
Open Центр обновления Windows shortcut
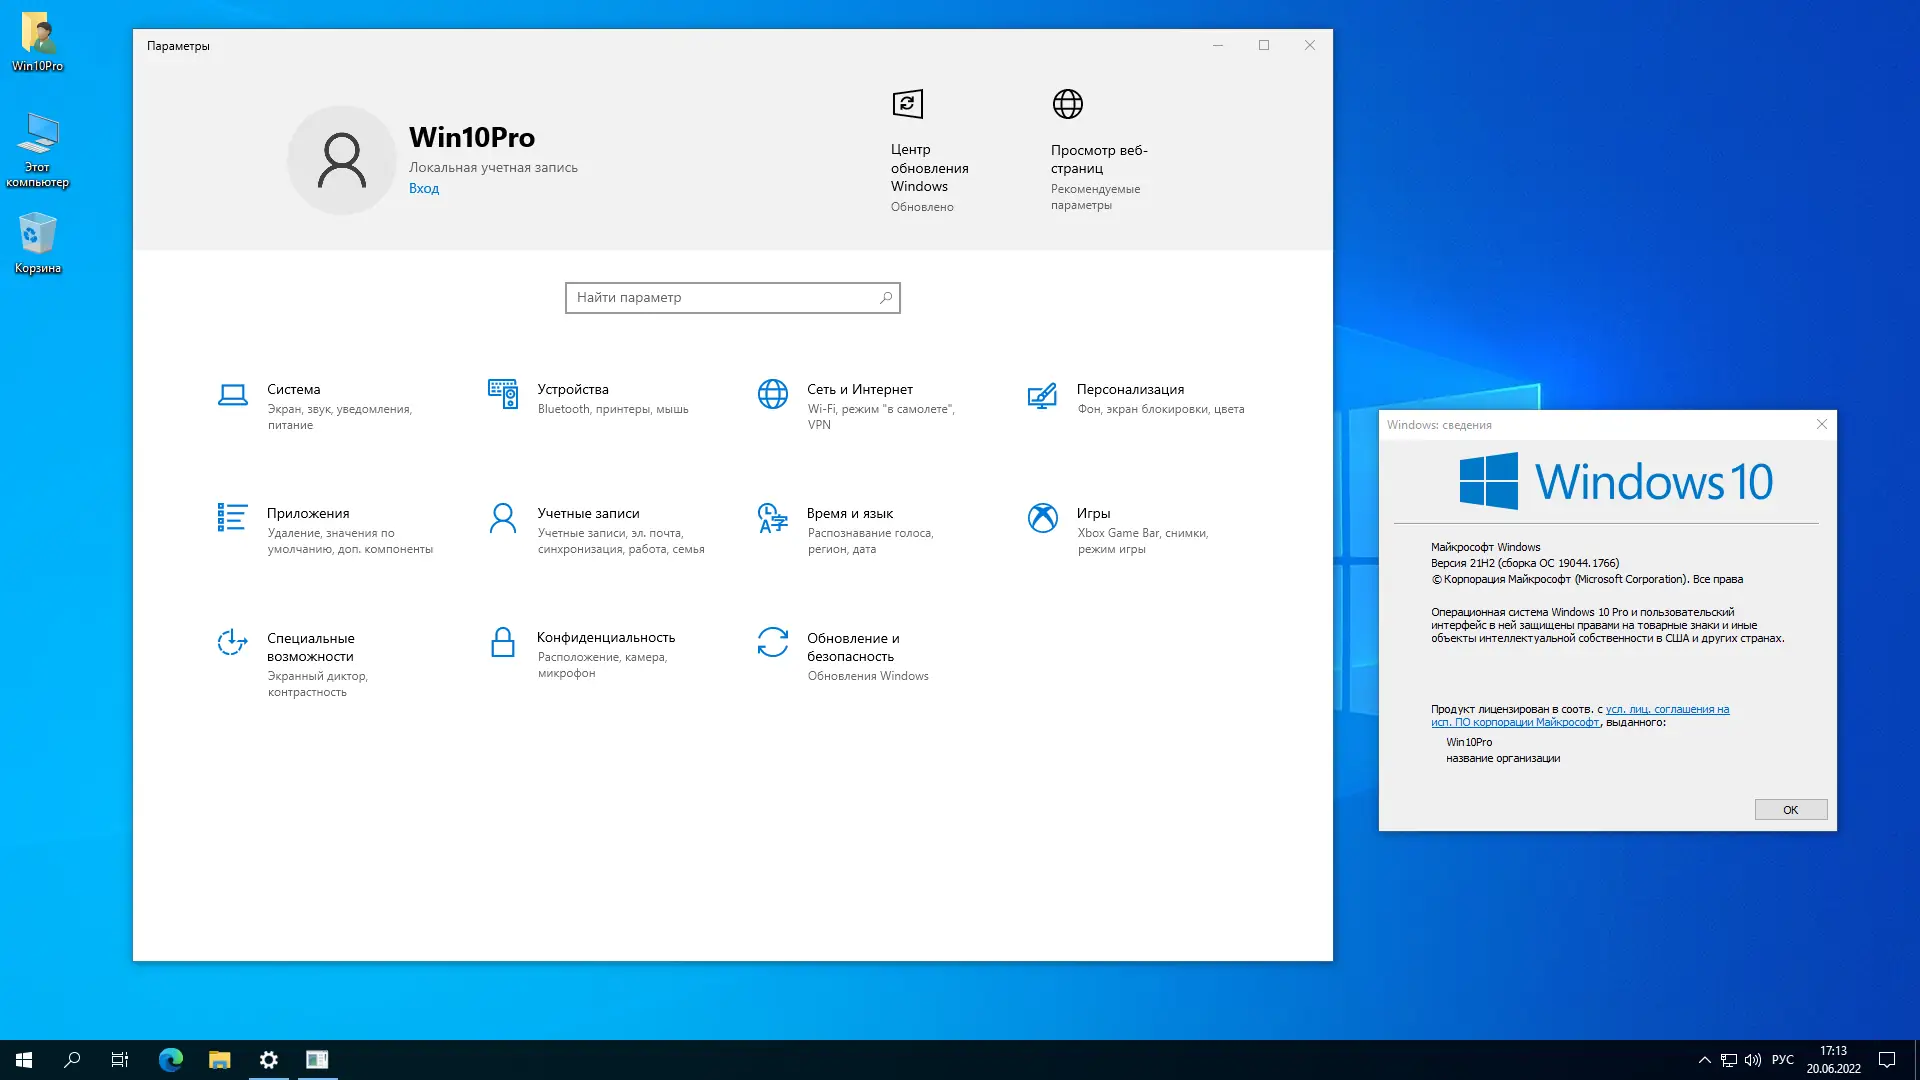pos(926,150)
